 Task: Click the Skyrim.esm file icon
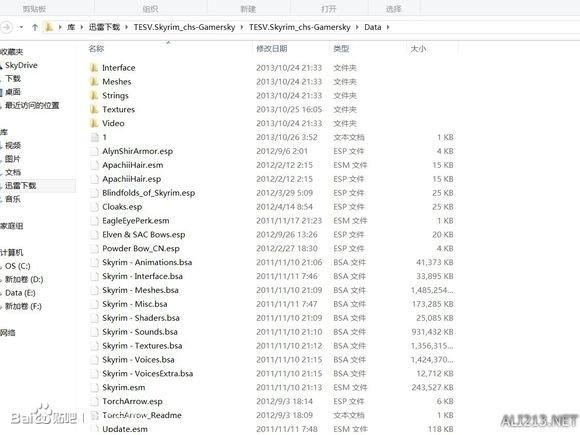click(x=95, y=387)
